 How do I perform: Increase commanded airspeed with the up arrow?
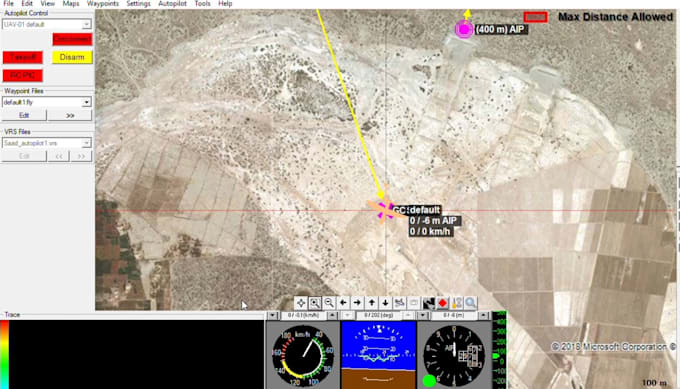coord(333,315)
